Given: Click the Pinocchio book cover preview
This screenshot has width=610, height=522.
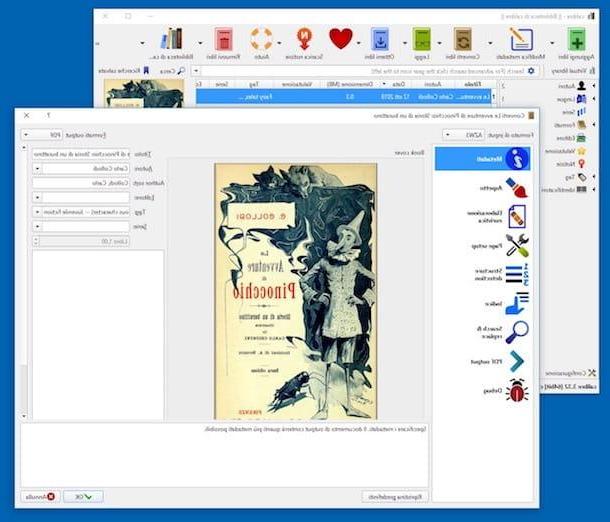Looking at the screenshot, I should pos(296,291).
